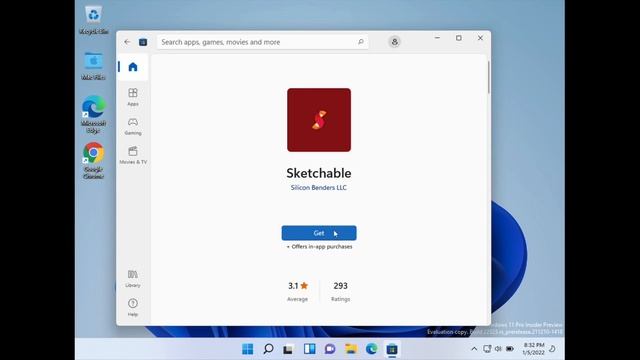Select the Google Chrome desktop shortcut
The width and height of the screenshot is (640, 360).
point(93,160)
